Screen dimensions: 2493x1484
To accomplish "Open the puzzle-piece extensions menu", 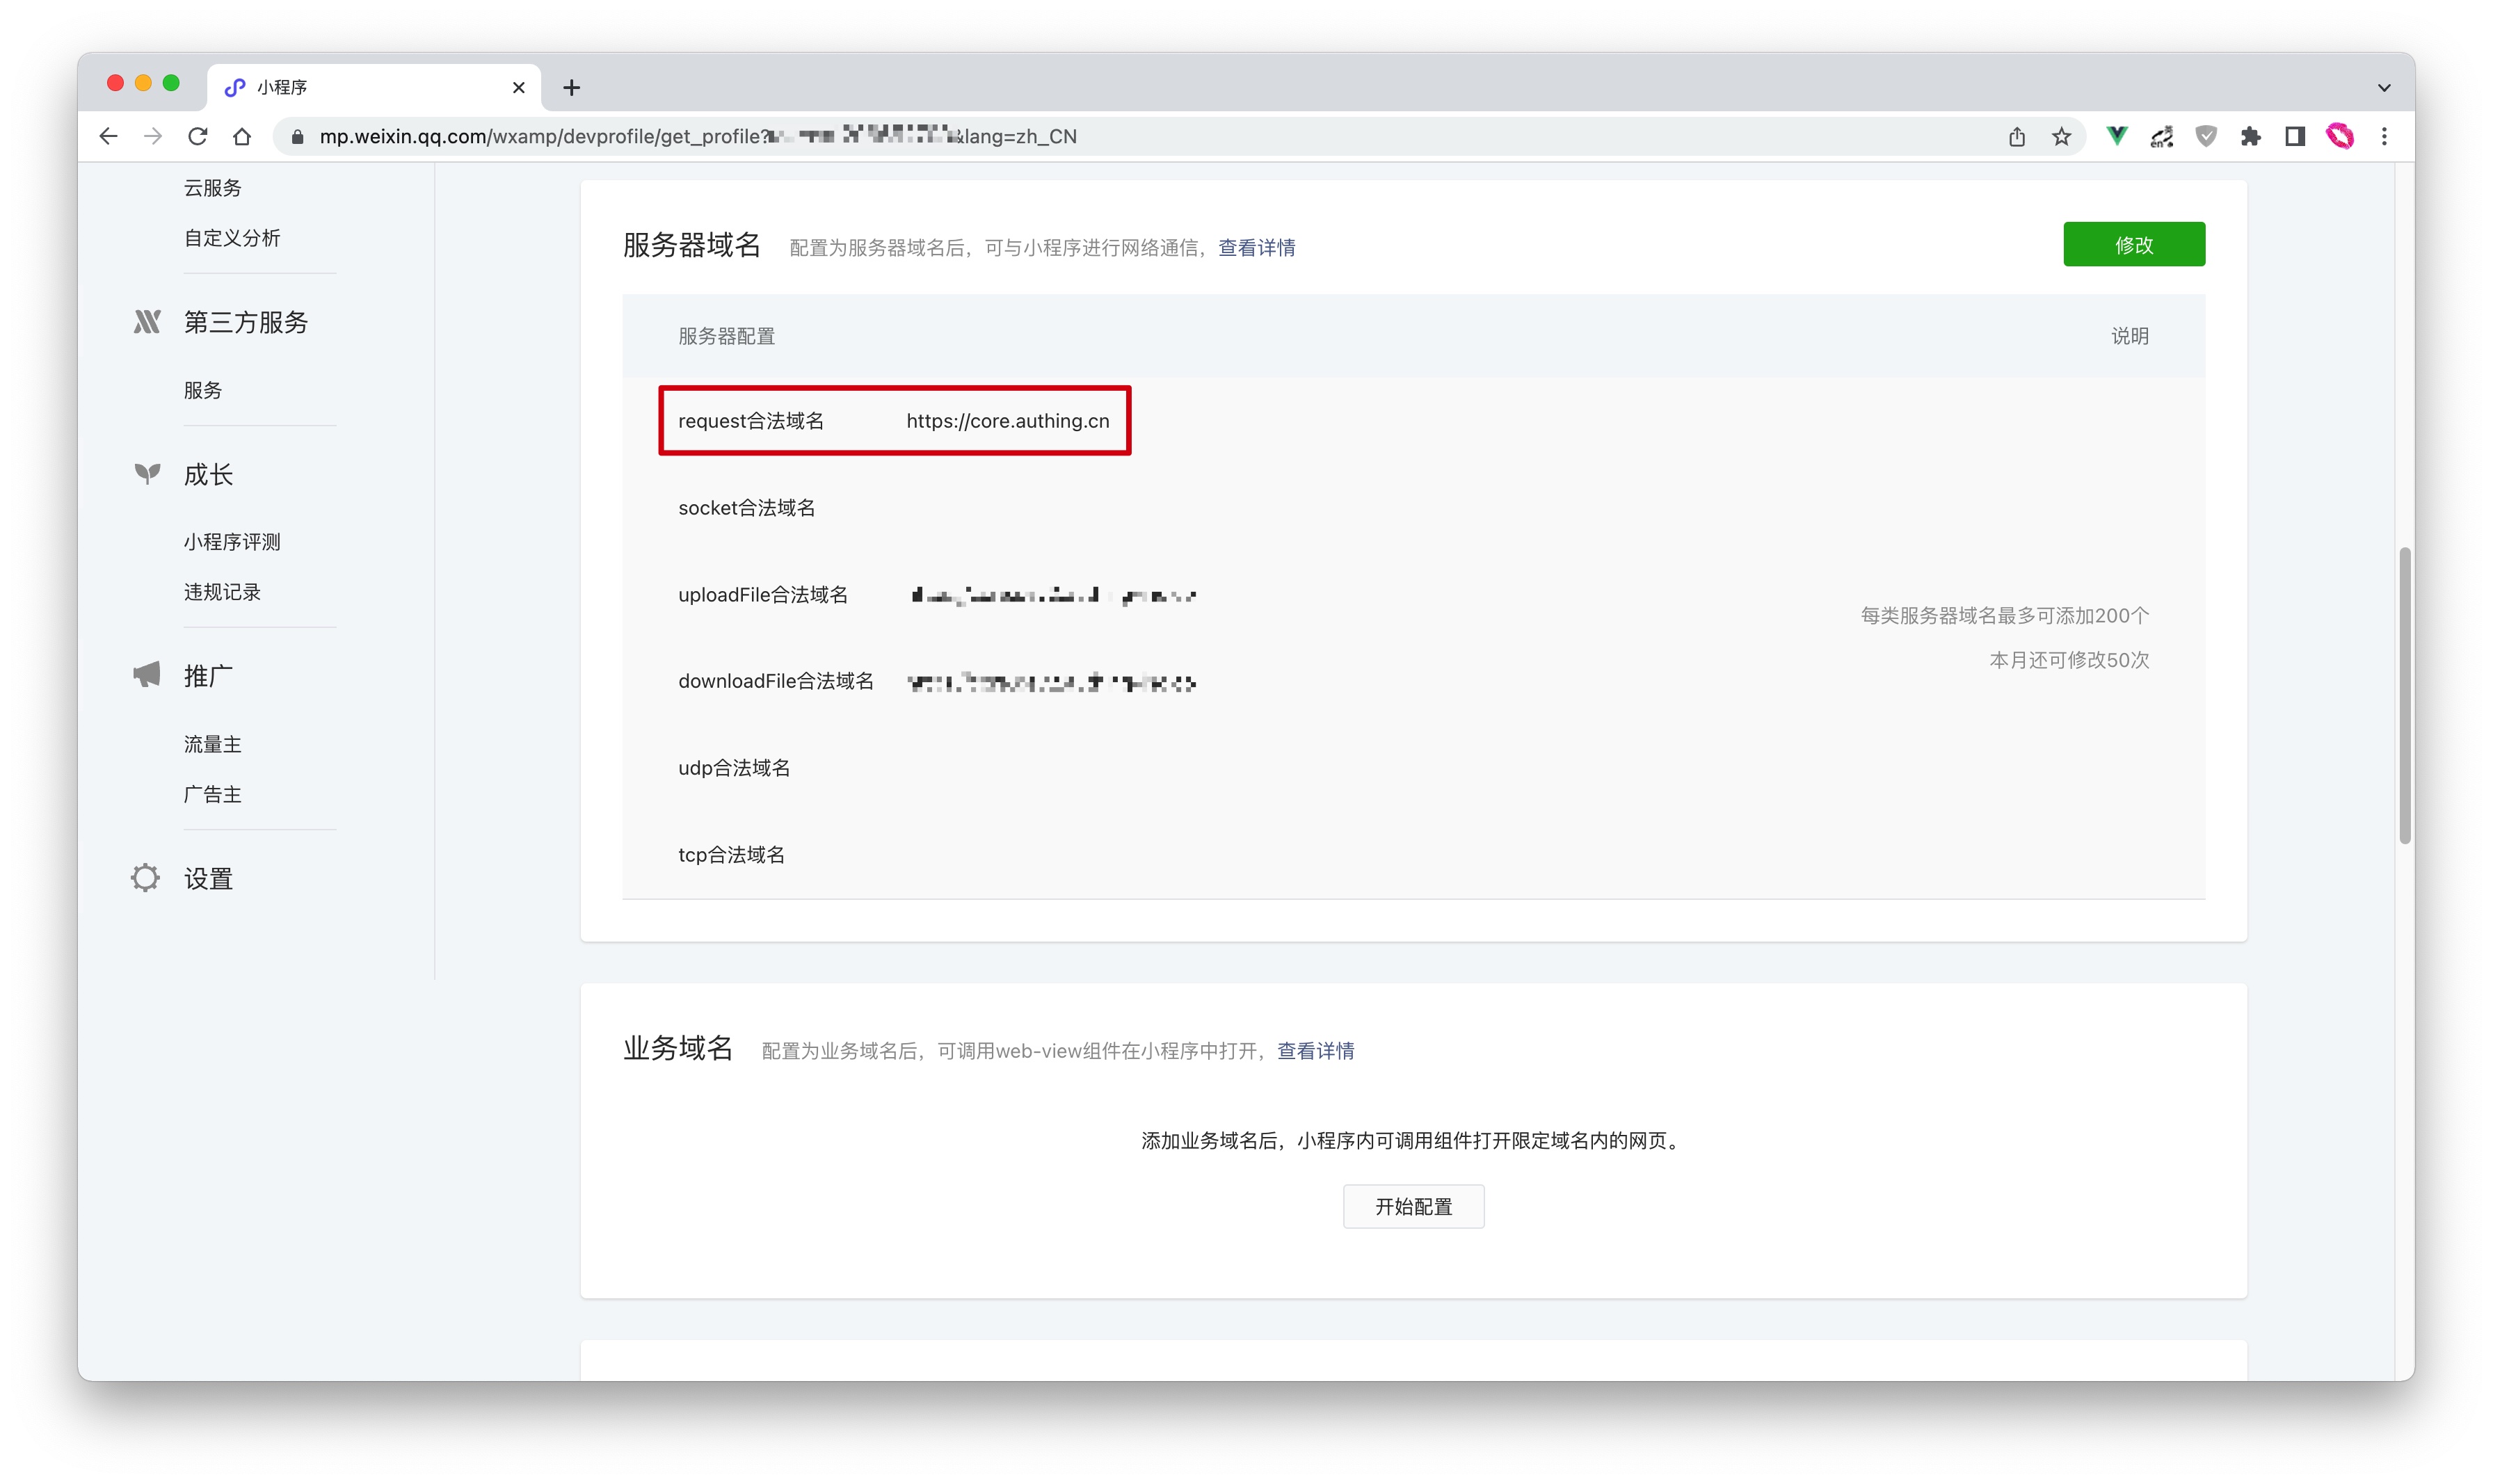I will point(2250,136).
